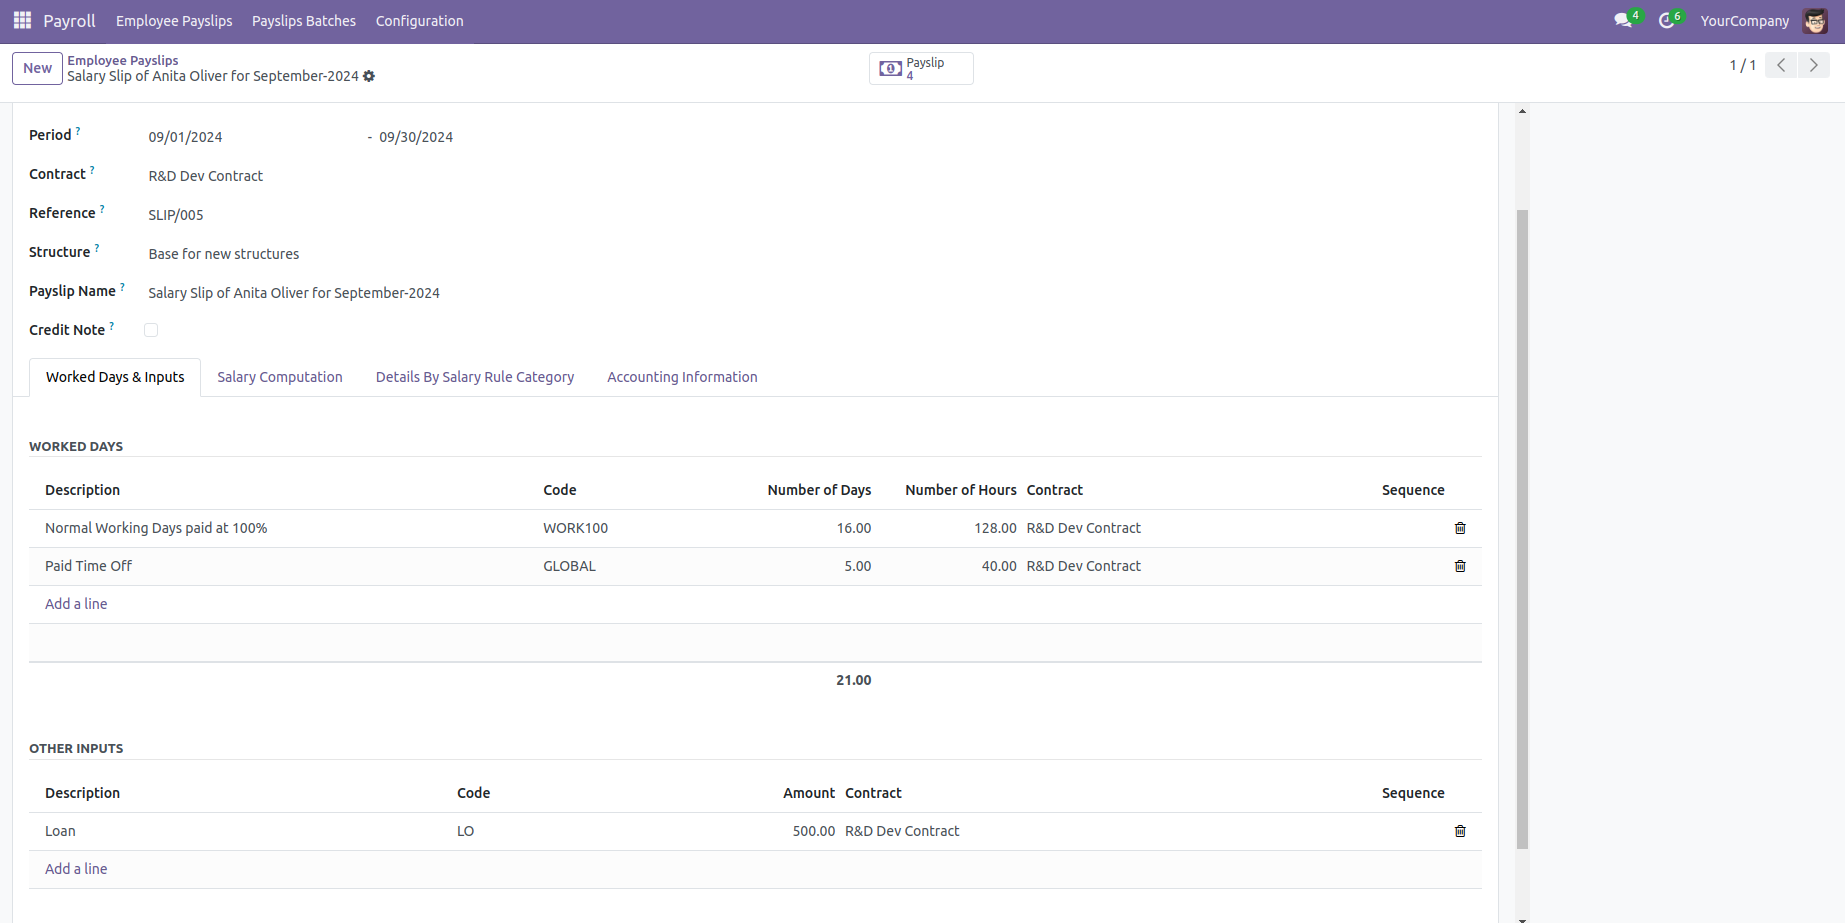Click the gear icon beside payslip title
This screenshot has width=1845, height=923.
(369, 76)
